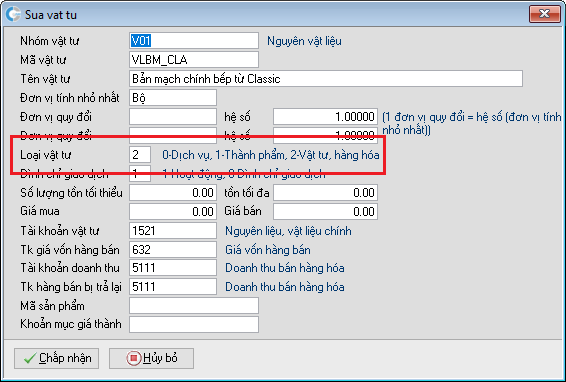Focus the Giá mua field
The image size is (566, 382).
(173, 211)
